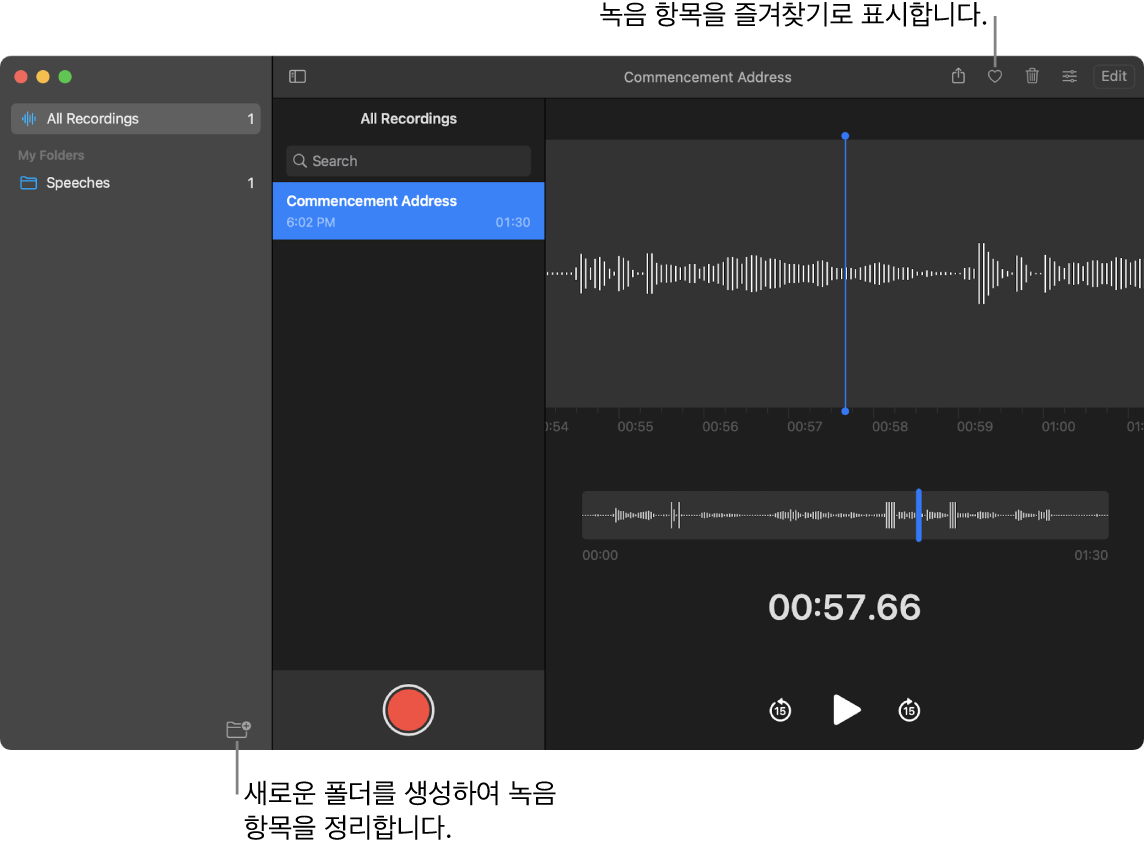Click the Edit button
Screen dimensions: 1144x851
point(1113,75)
